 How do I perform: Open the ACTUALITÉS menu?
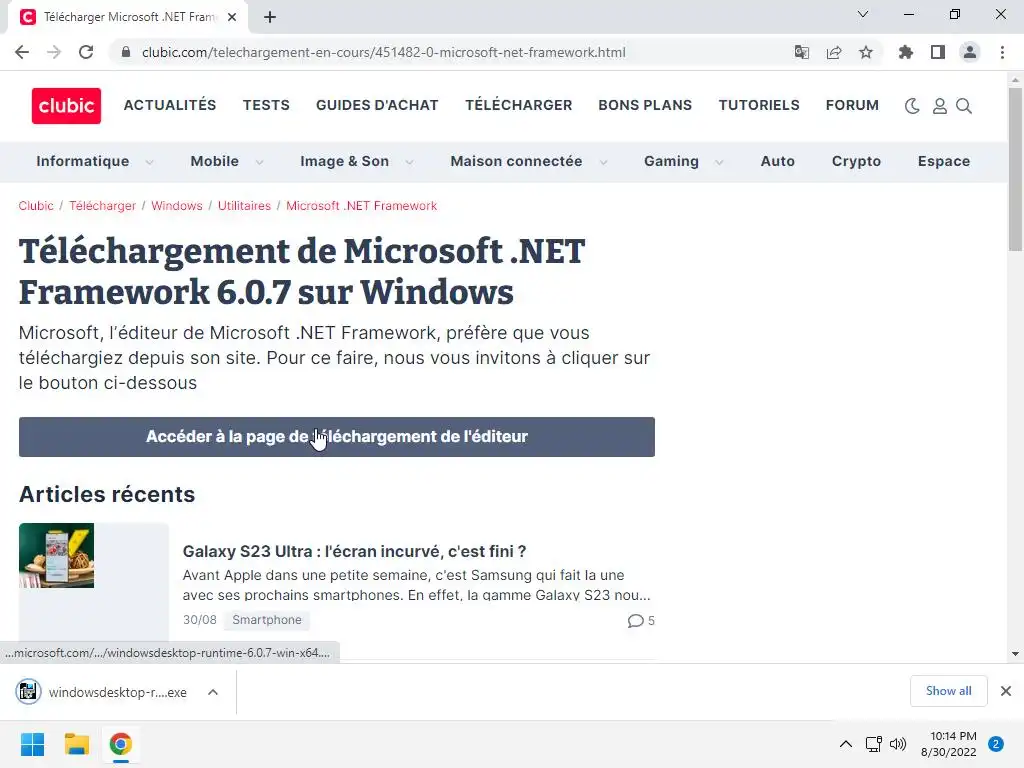click(x=170, y=105)
